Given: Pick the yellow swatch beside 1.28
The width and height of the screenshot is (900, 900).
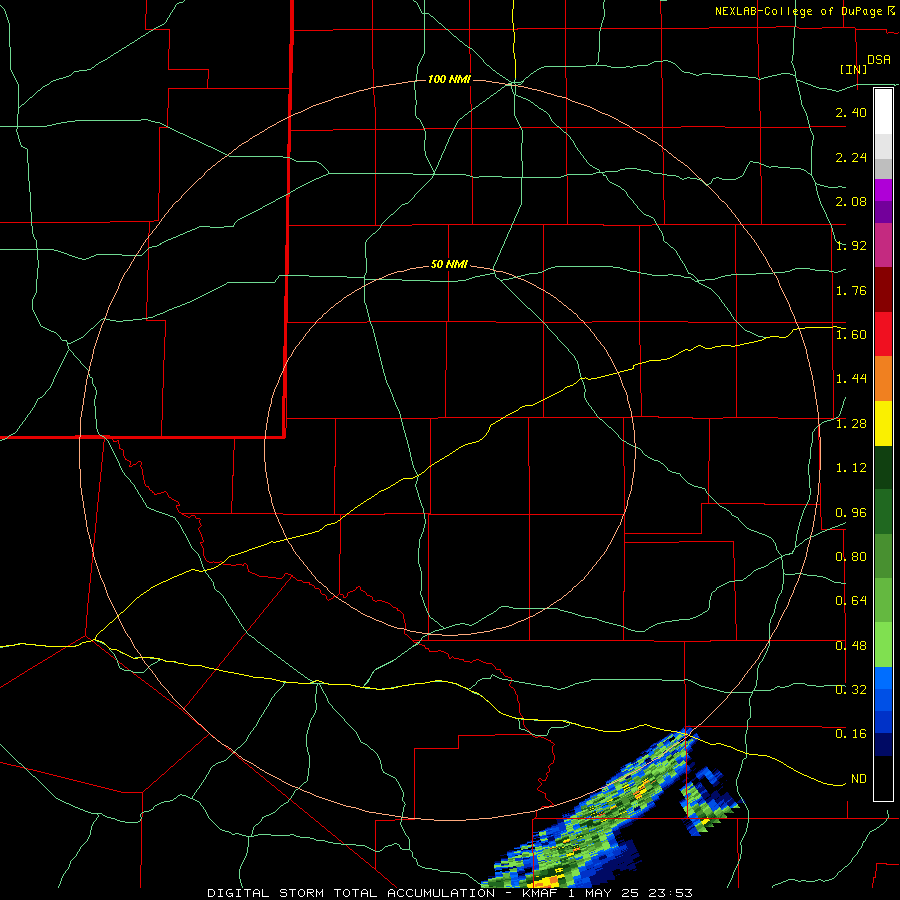Looking at the screenshot, I should pos(883,424).
